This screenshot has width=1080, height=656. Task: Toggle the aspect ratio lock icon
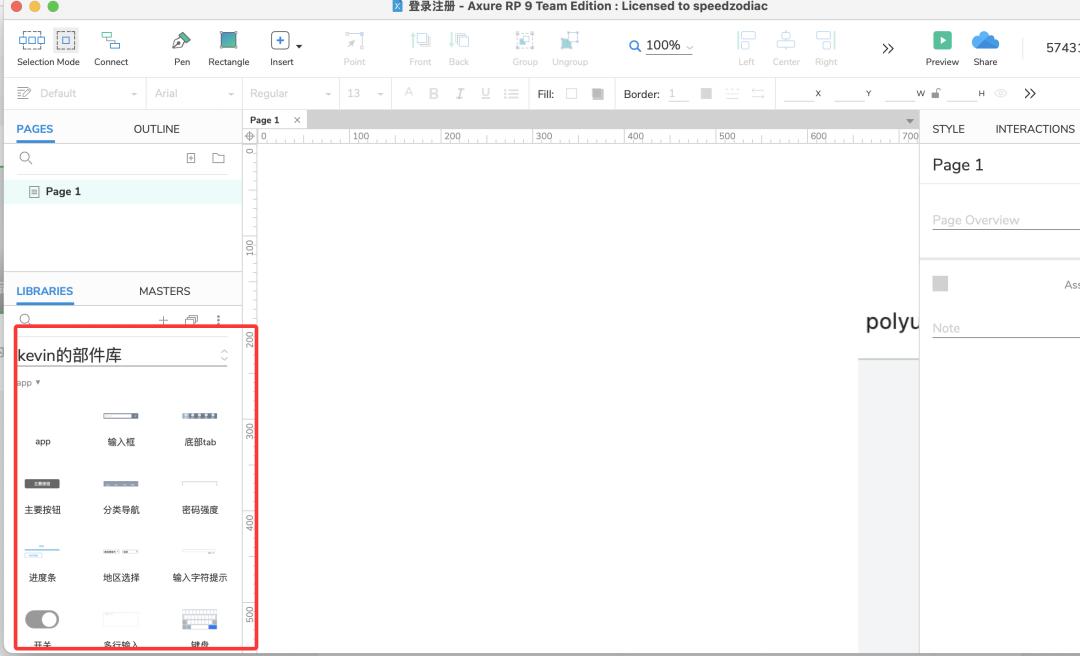(935, 94)
